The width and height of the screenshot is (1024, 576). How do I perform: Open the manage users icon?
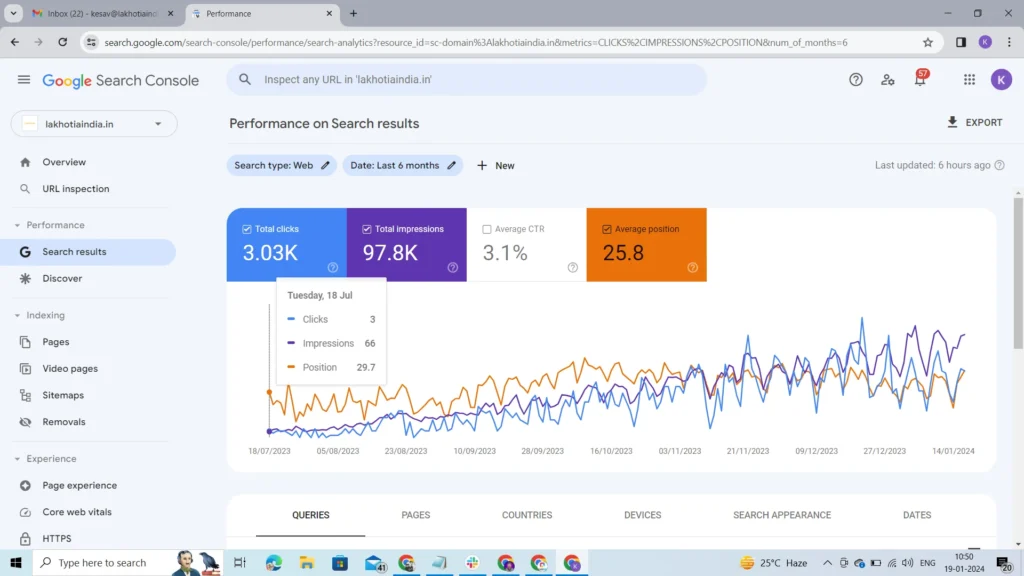[887, 80]
